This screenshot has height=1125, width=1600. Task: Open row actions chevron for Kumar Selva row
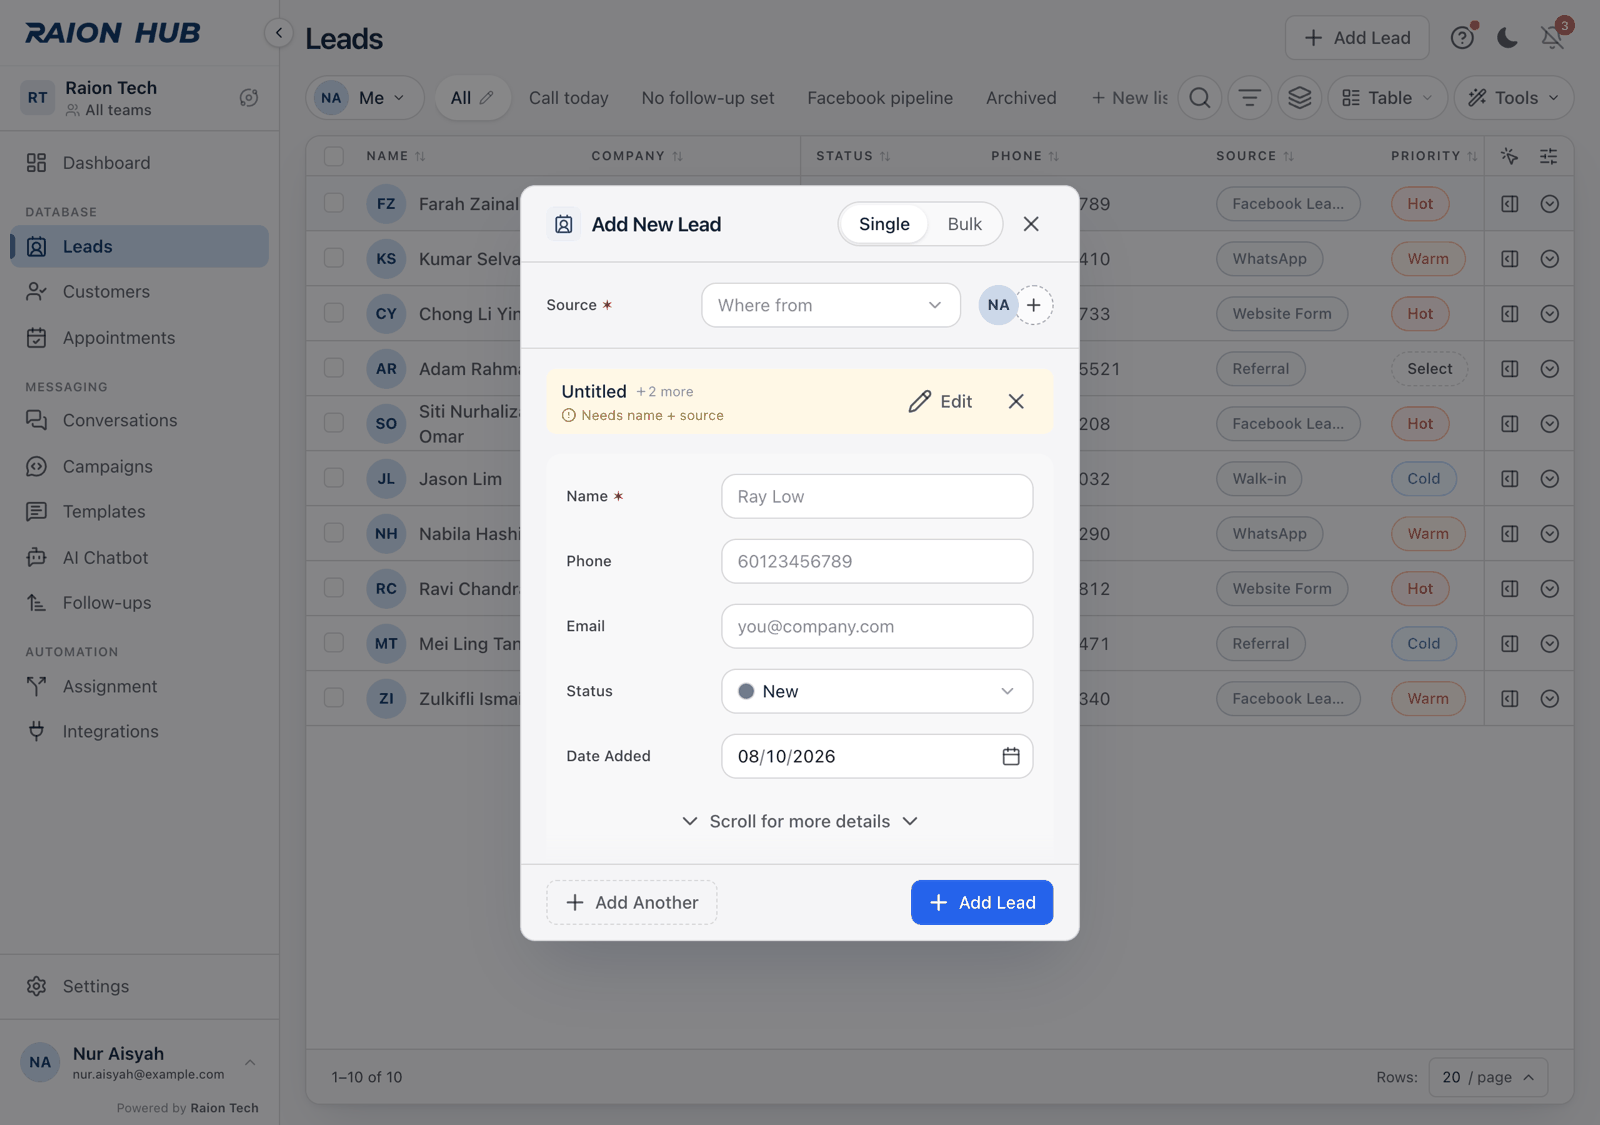coord(1550,259)
